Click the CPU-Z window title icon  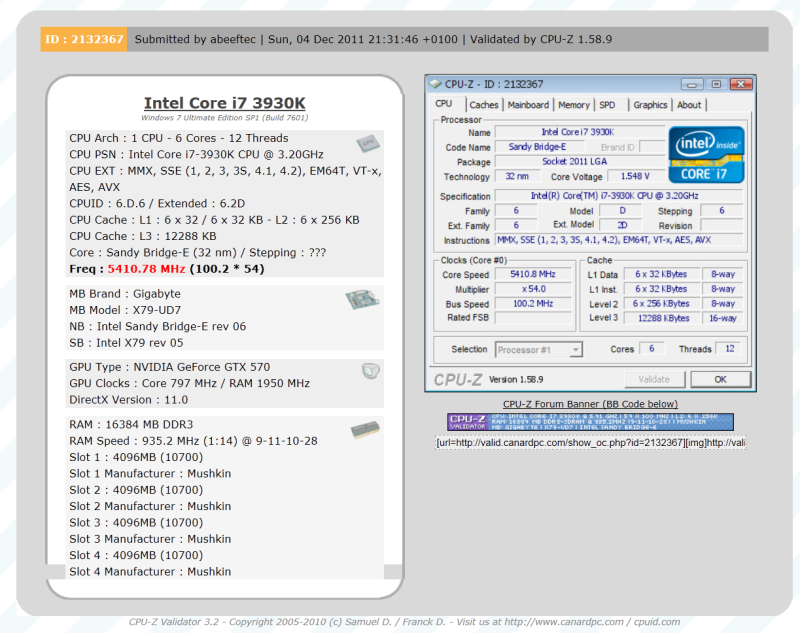(436, 84)
